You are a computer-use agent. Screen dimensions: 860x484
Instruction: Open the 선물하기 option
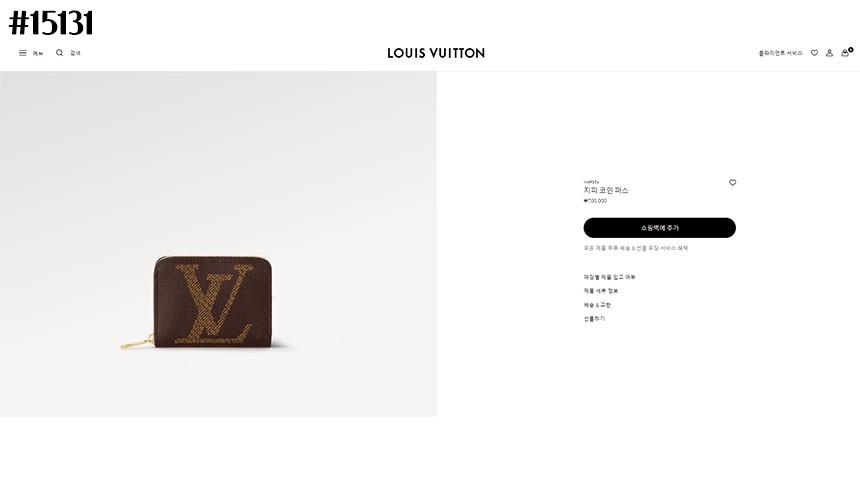coord(594,319)
